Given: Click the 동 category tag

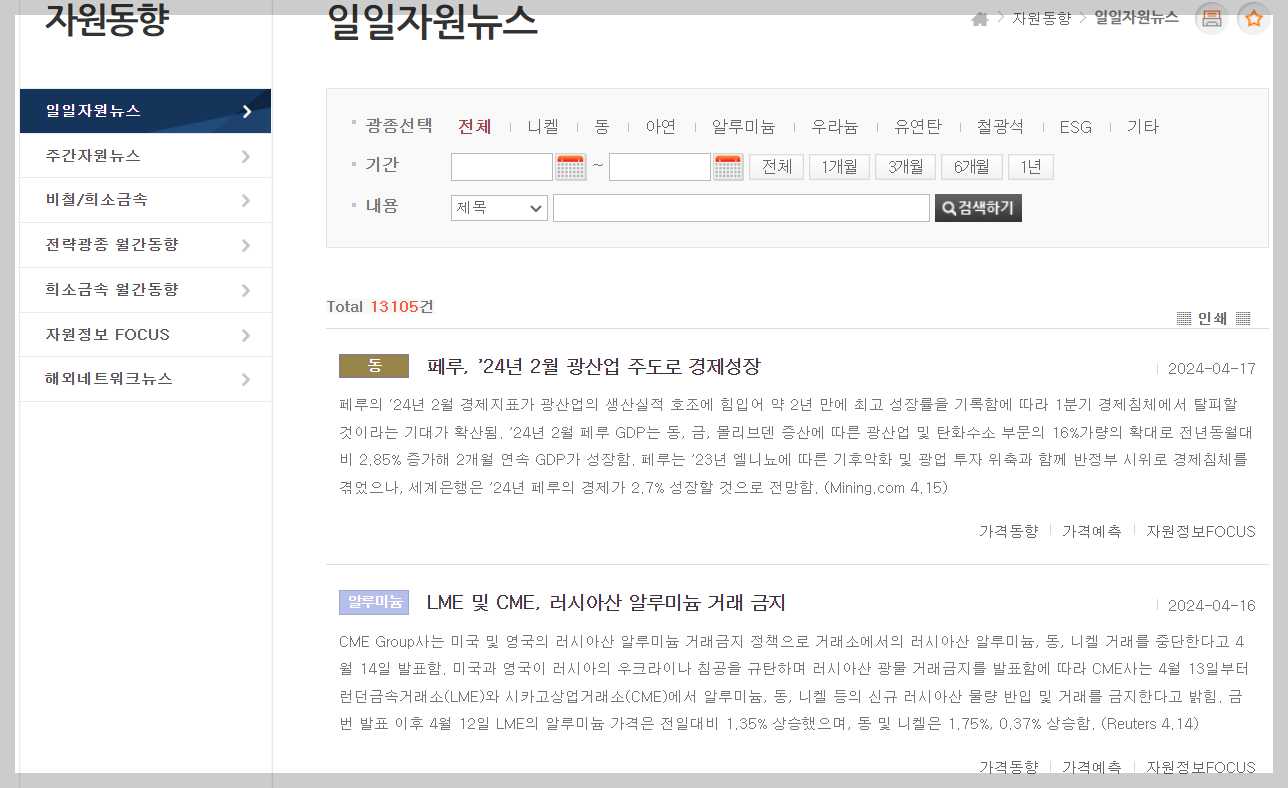Looking at the screenshot, I should point(374,366).
